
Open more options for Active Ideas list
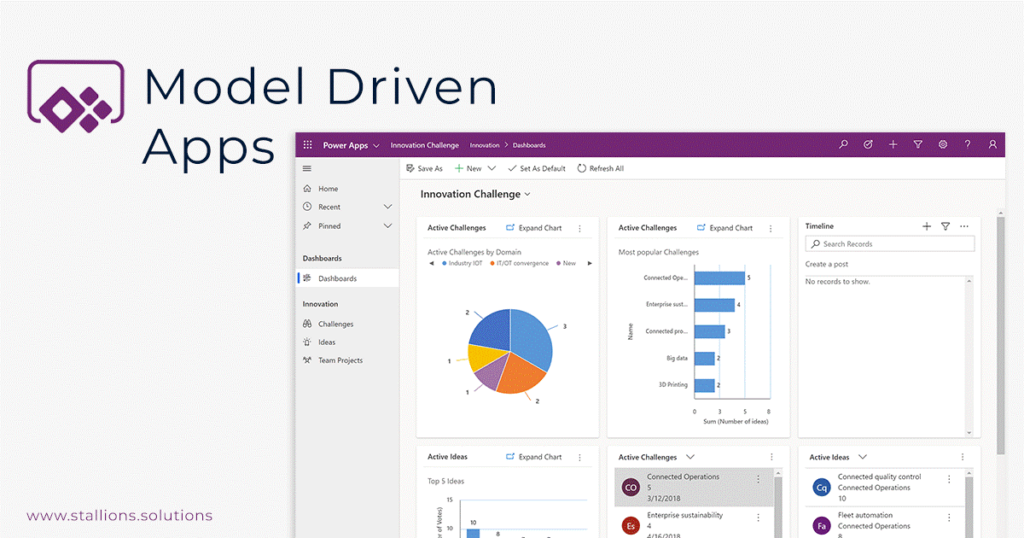pos(962,458)
